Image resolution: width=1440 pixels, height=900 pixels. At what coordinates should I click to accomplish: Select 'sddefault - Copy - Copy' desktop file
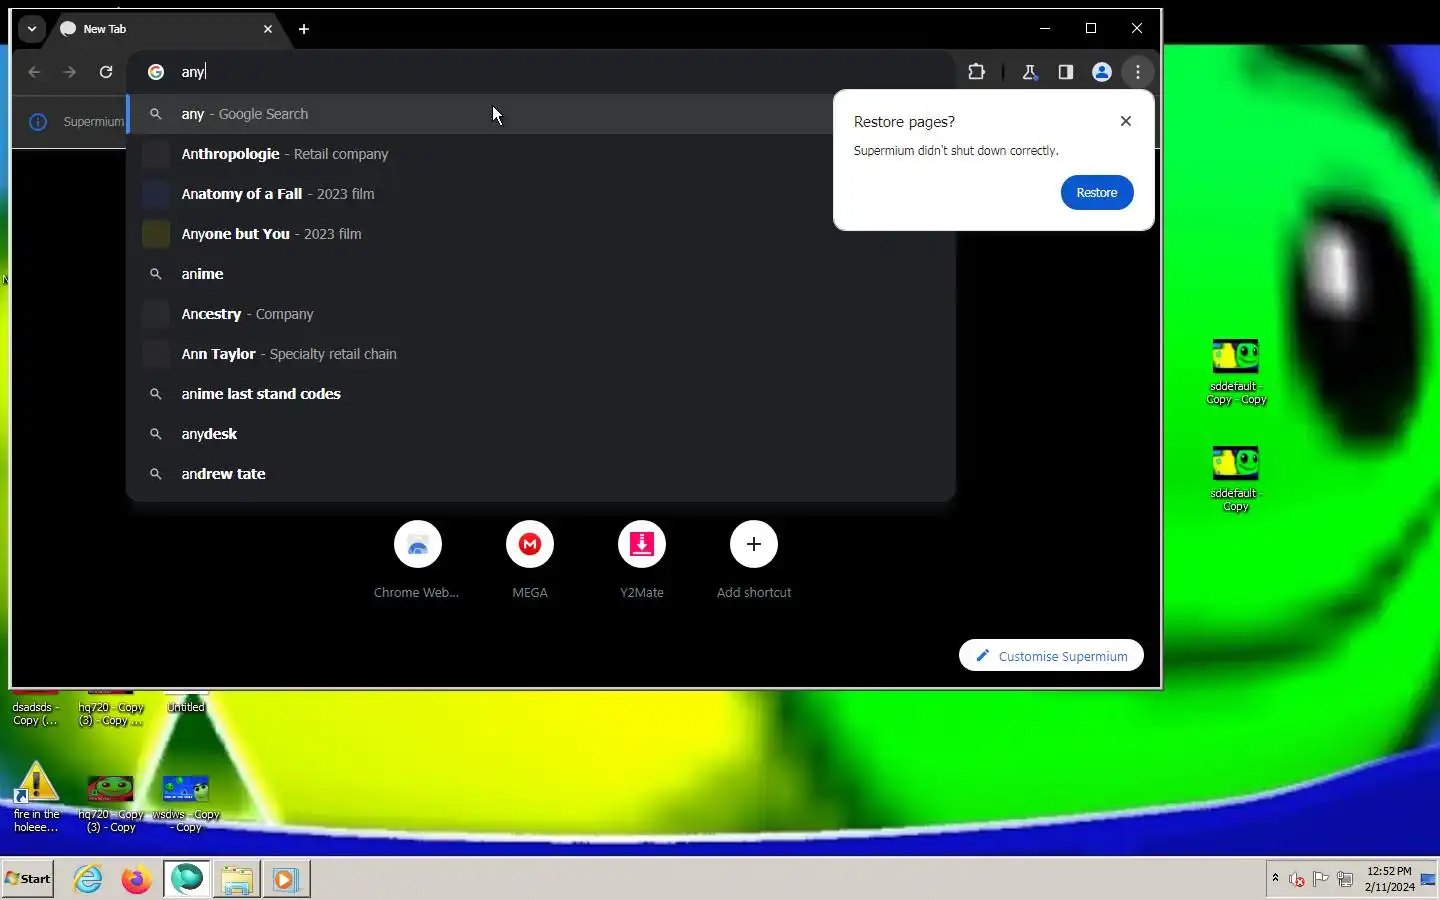click(1236, 372)
